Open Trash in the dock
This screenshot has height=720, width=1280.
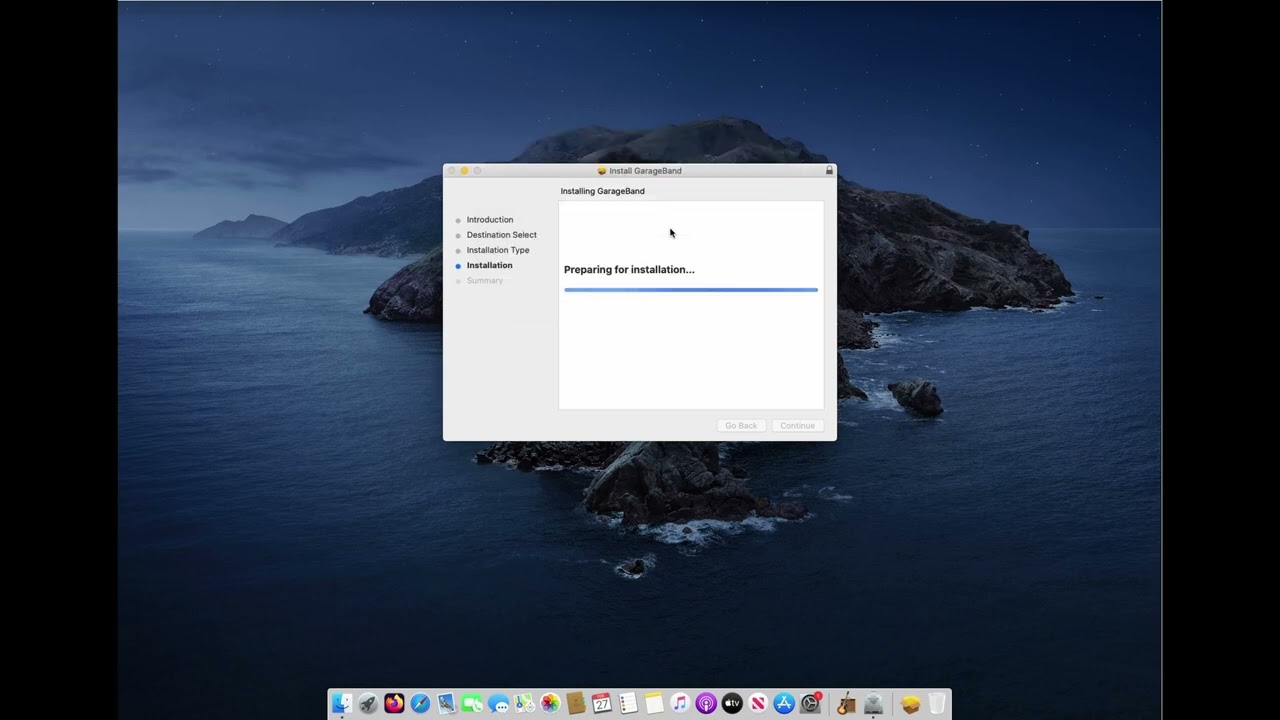(937, 704)
